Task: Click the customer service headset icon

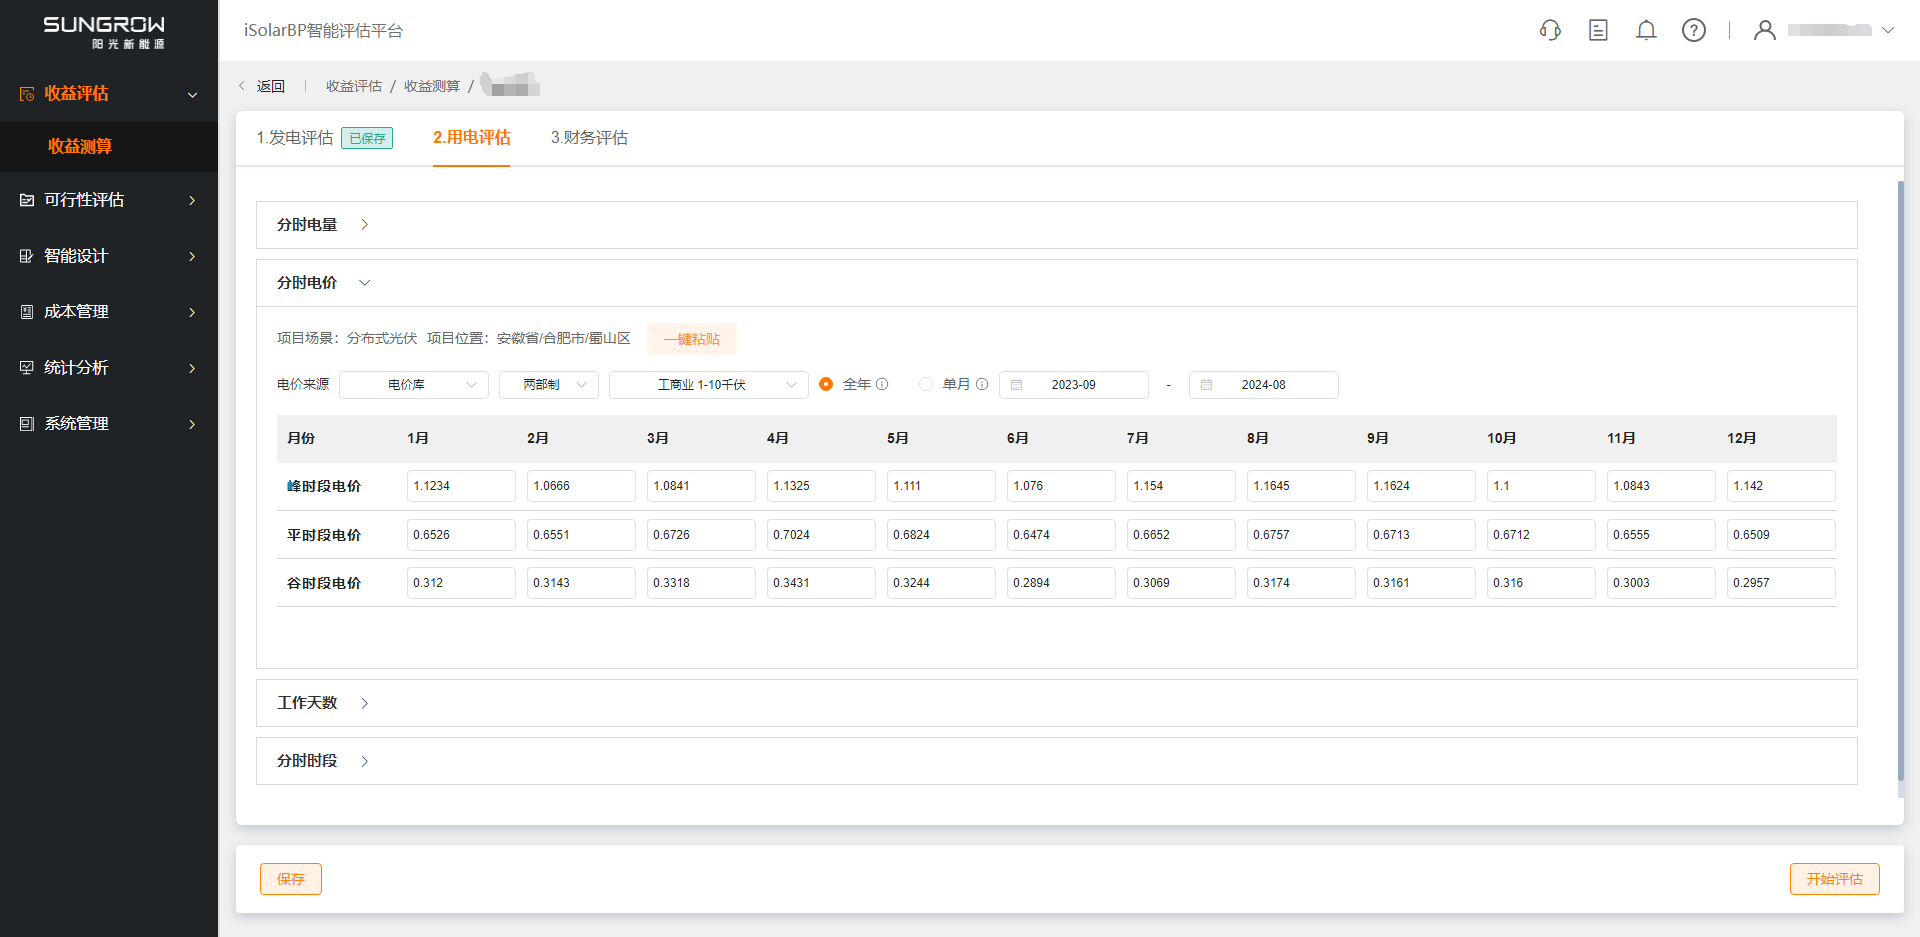Action: pos(1550,30)
